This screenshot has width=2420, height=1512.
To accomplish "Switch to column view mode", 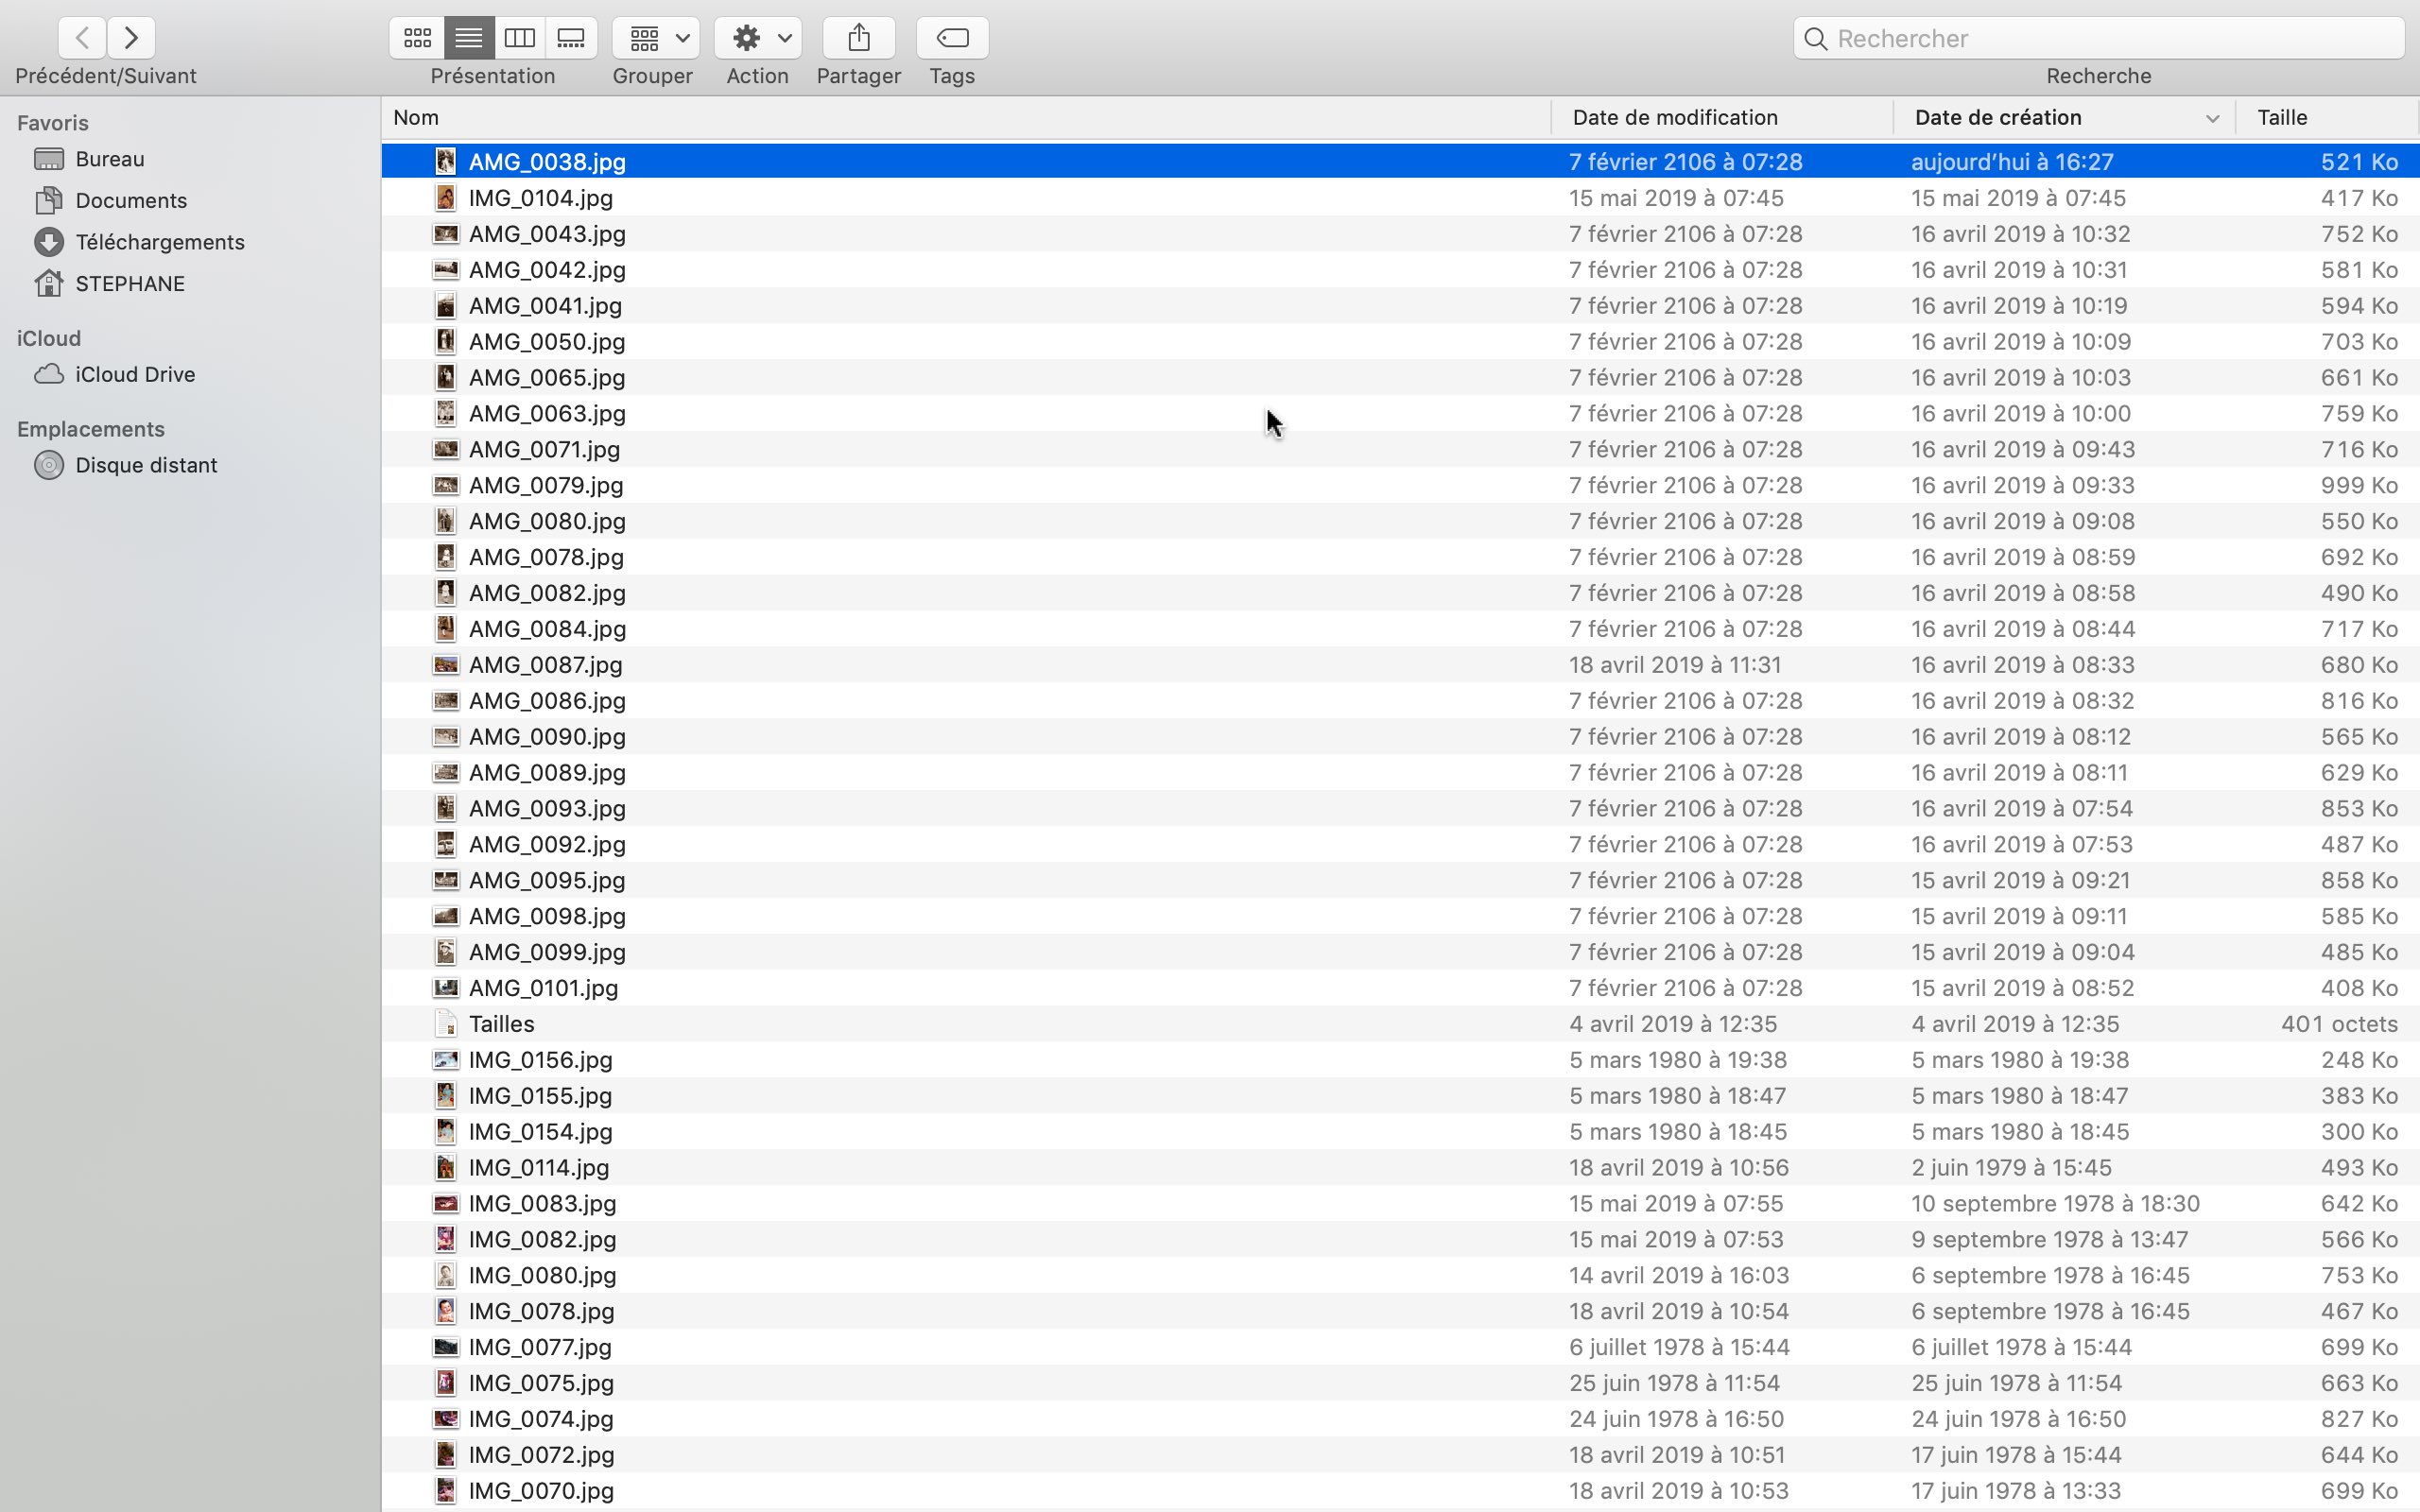I will pos(519,38).
